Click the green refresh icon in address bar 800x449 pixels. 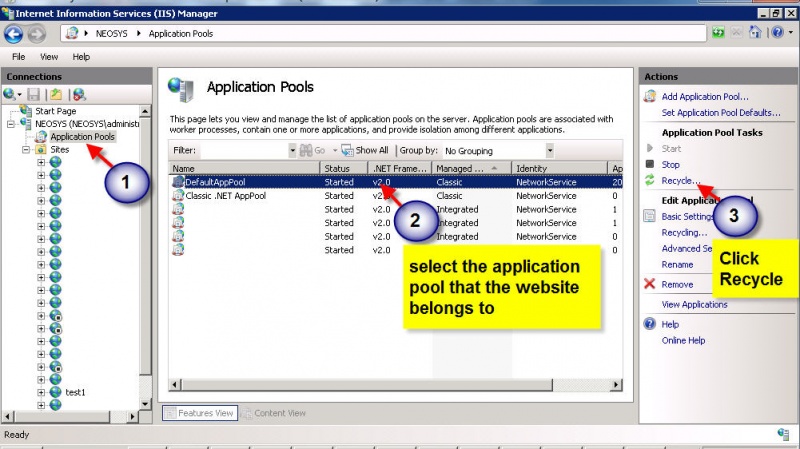click(718, 33)
